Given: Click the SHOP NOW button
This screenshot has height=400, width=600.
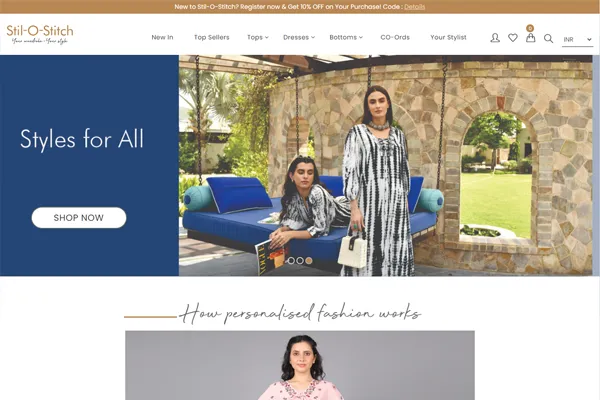Looking at the screenshot, I should [79, 218].
